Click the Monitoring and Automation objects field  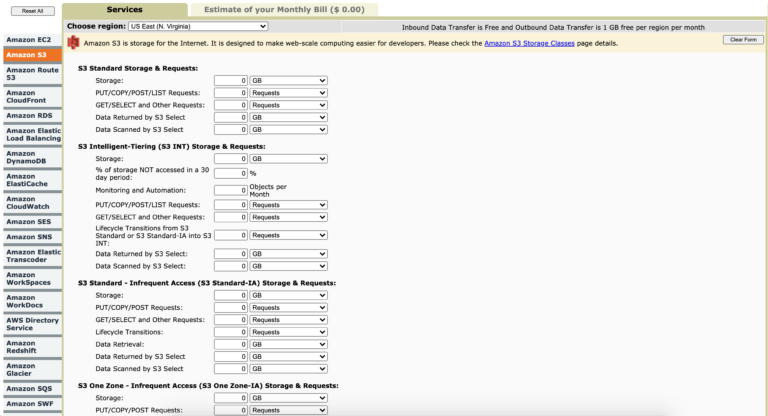pyautogui.click(x=231, y=190)
